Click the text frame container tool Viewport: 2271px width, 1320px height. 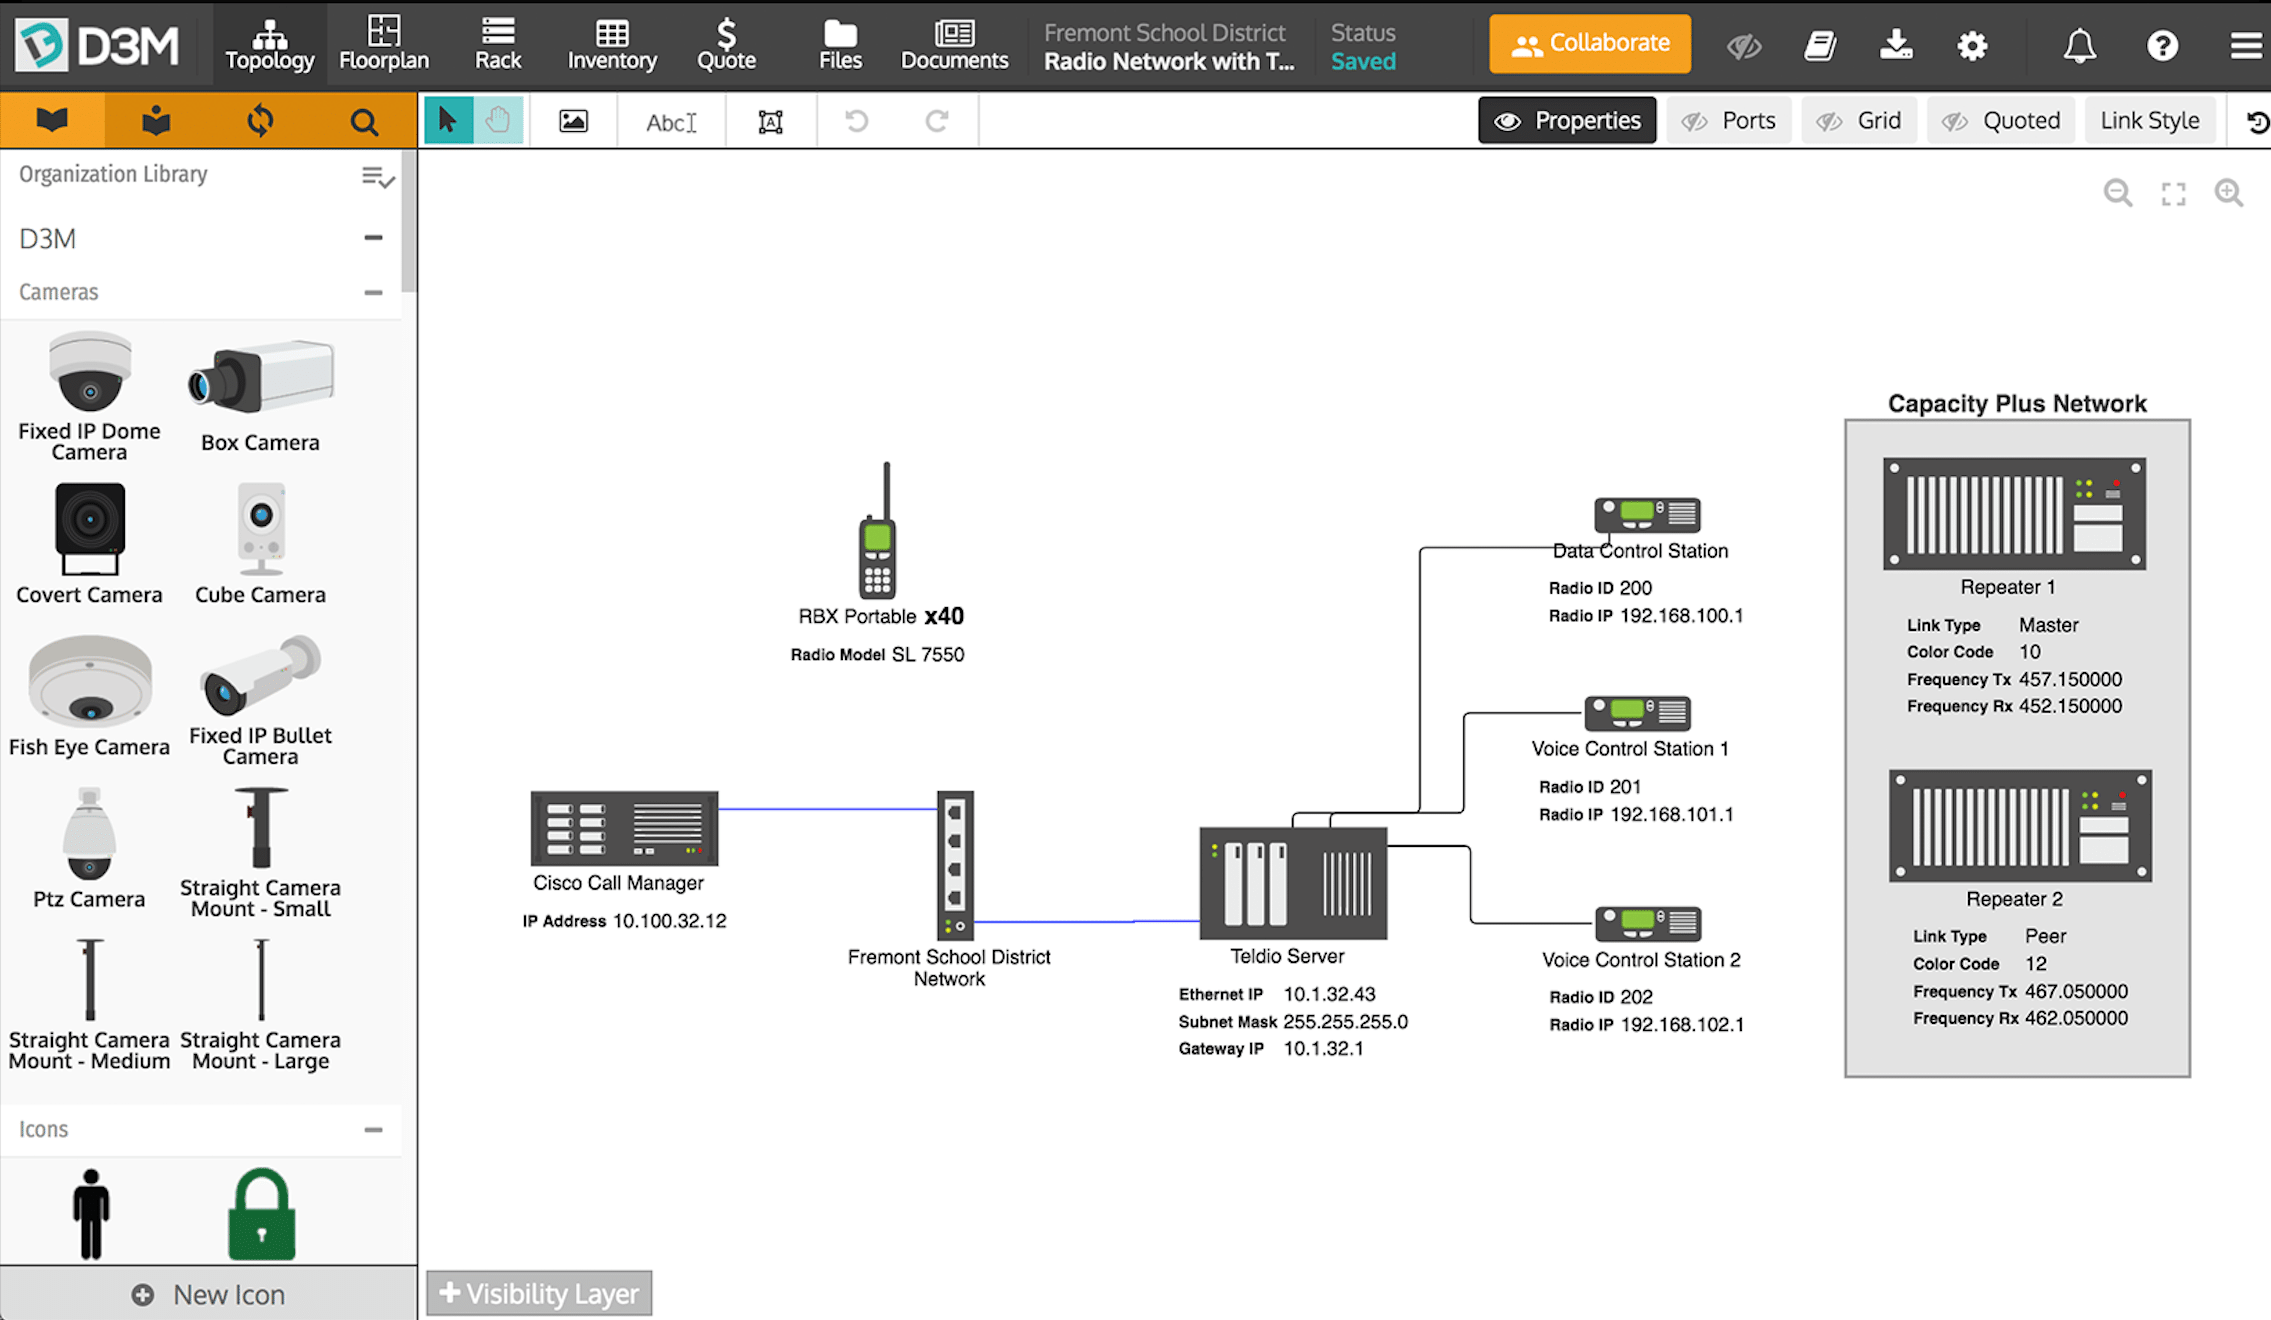[770, 122]
